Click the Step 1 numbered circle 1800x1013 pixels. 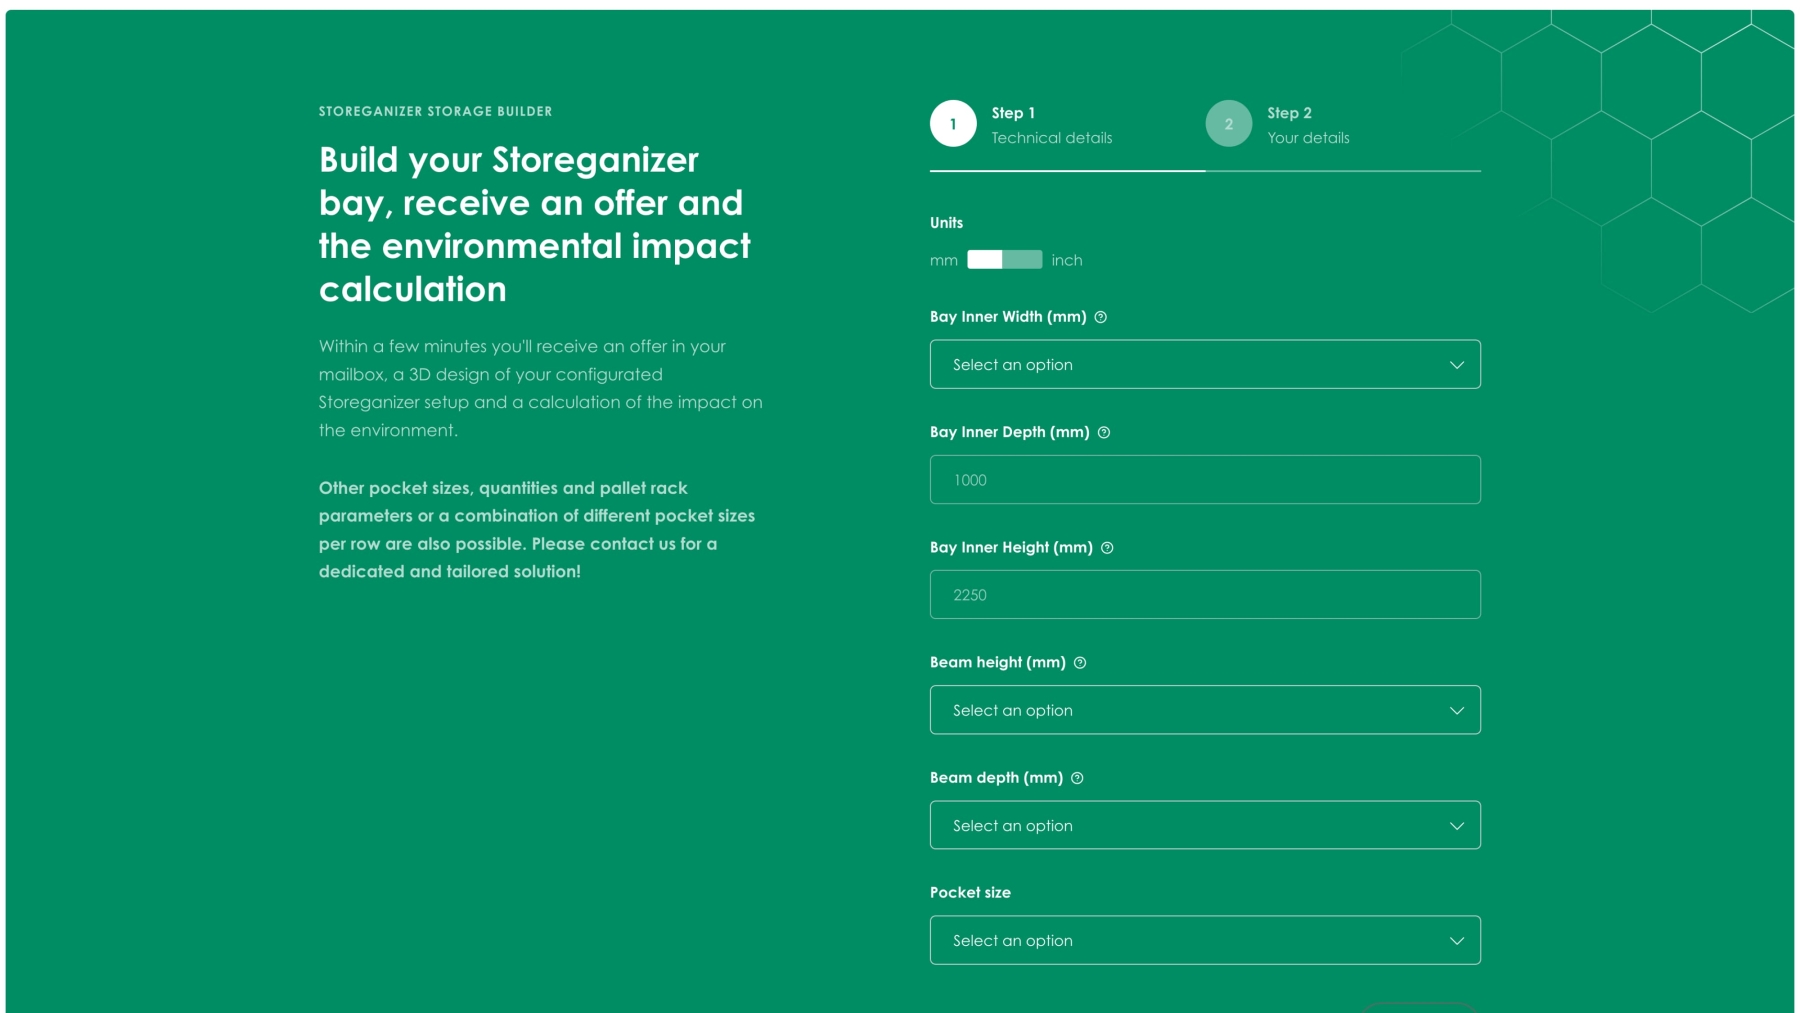pyautogui.click(x=952, y=123)
